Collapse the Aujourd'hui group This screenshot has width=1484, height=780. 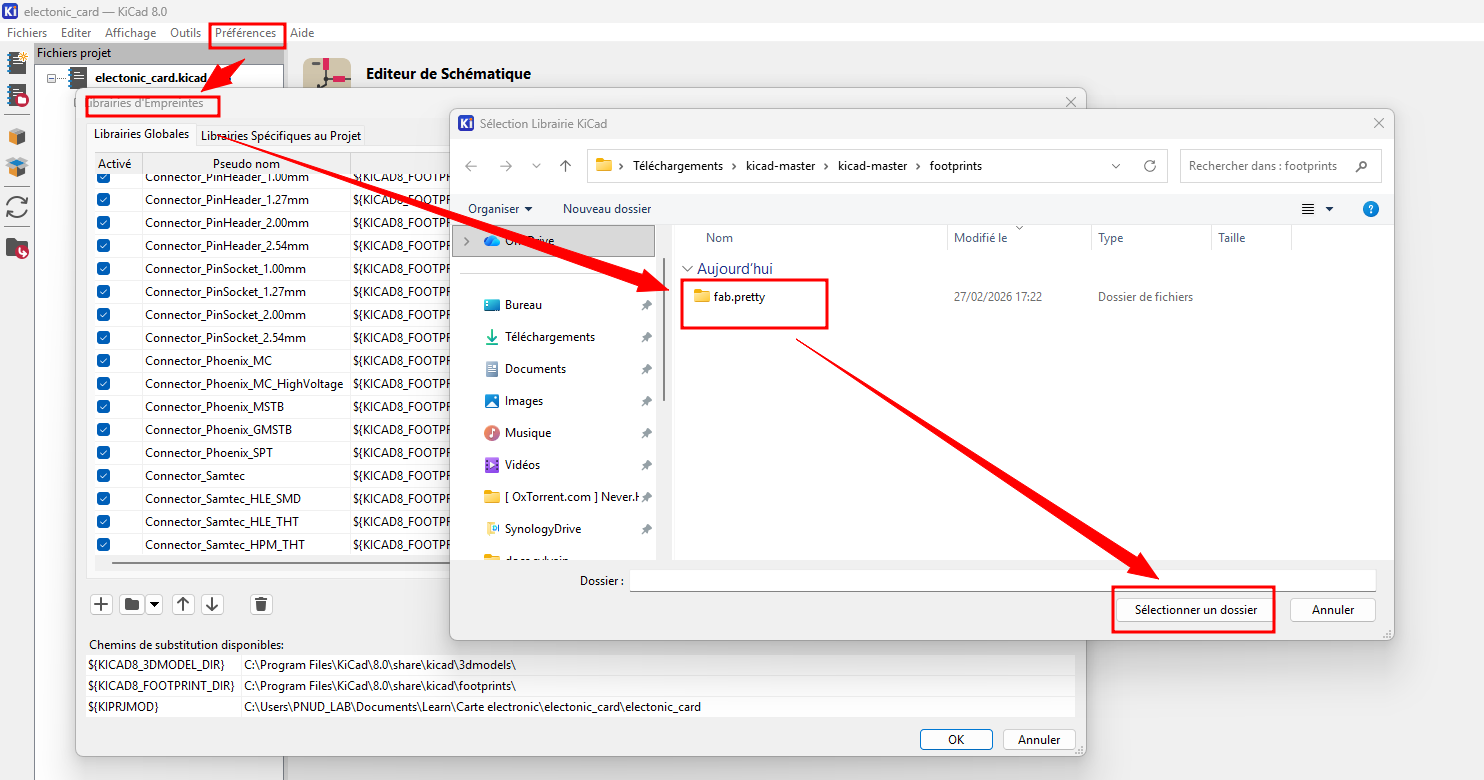coord(688,269)
